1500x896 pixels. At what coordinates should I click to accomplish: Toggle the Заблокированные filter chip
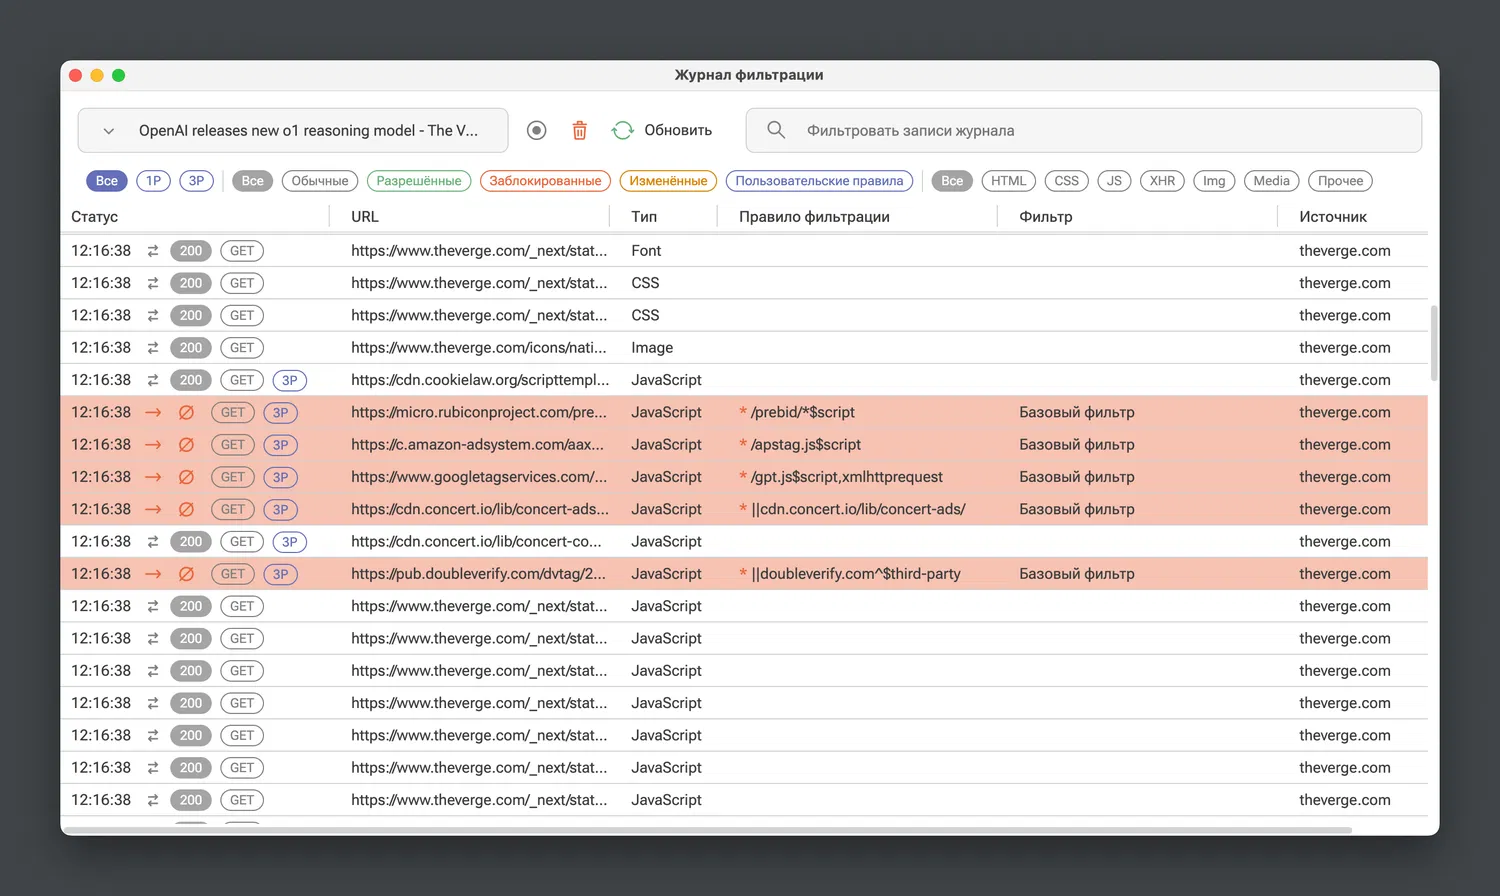pyautogui.click(x=545, y=181)
